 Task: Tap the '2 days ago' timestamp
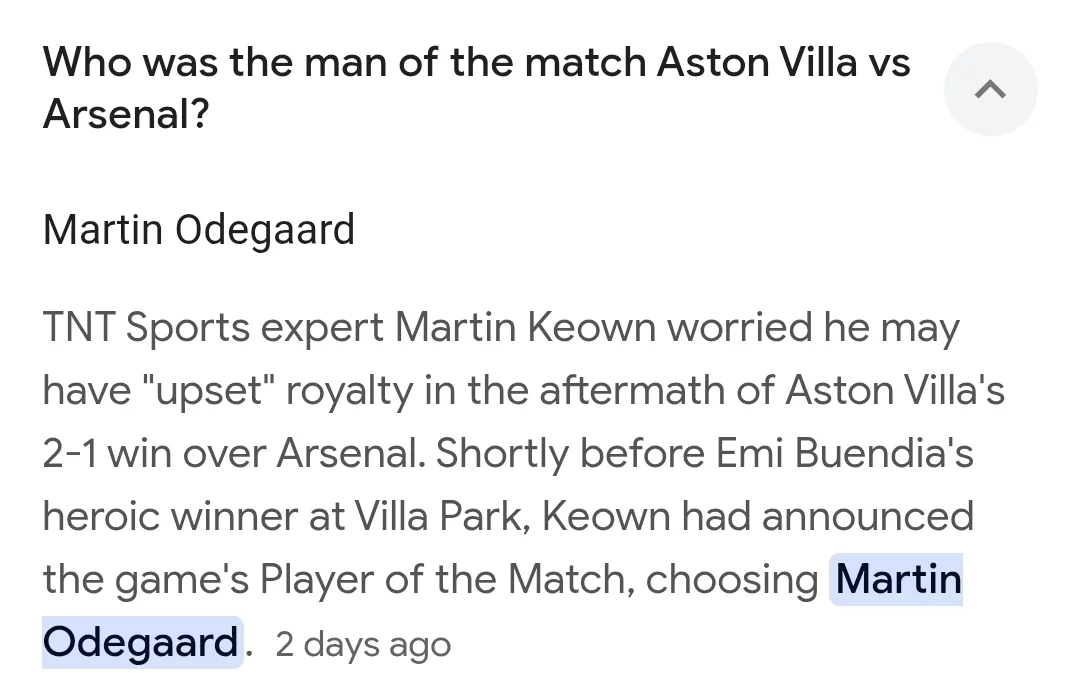pos(363,644)
